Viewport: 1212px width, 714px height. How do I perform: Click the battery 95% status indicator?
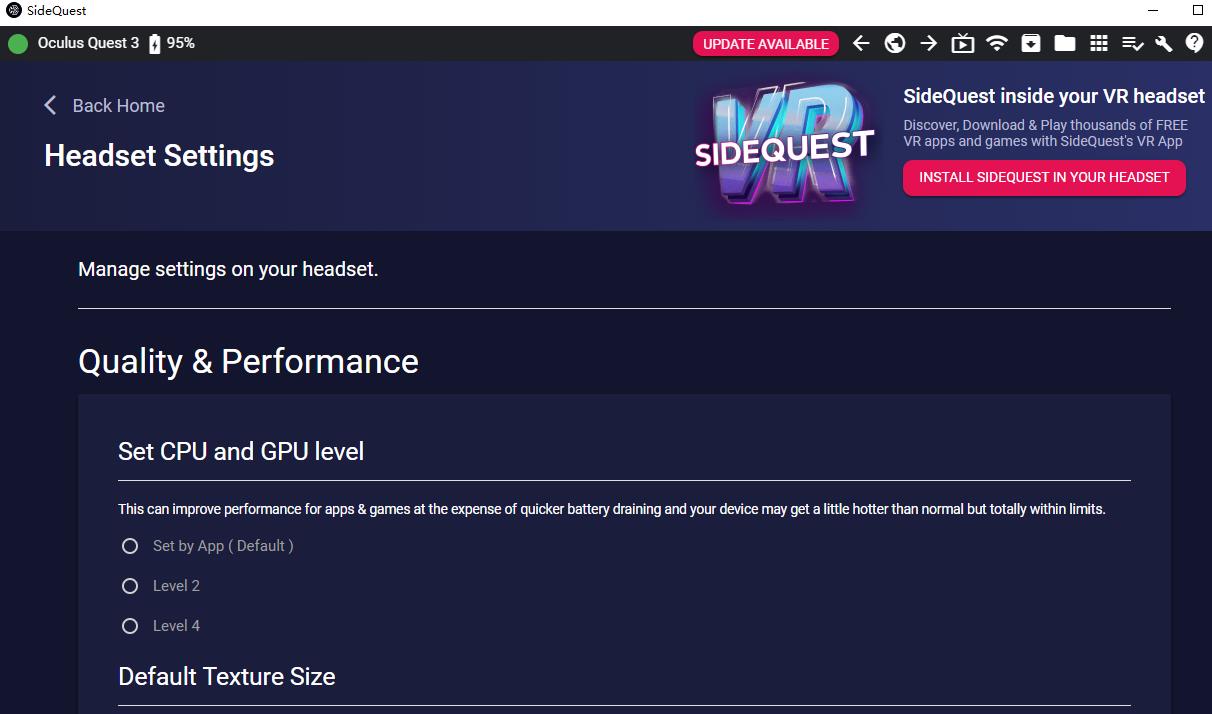click(x=171, y=43)
